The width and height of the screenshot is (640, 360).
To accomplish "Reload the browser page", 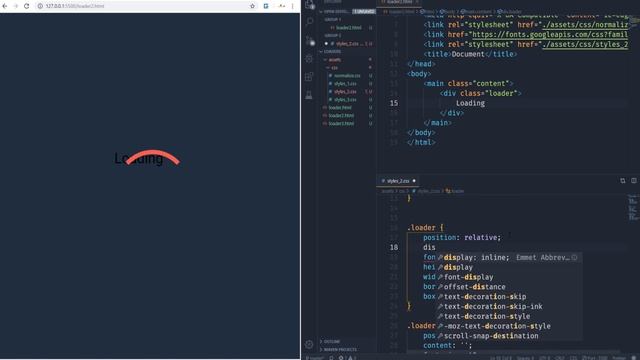I will (27, 6).
